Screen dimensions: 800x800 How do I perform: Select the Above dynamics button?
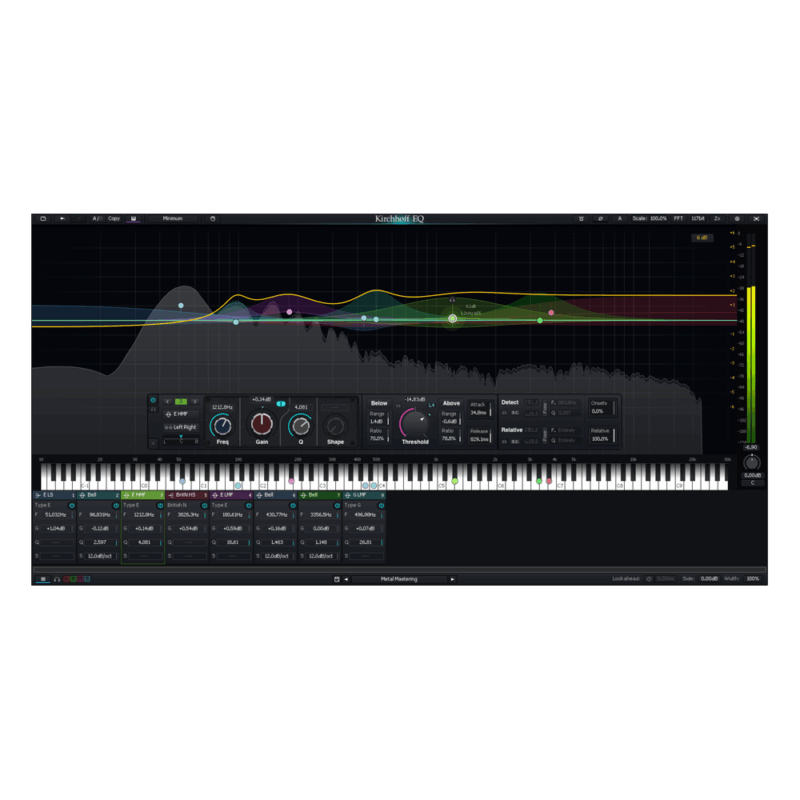tap(451, 403)
